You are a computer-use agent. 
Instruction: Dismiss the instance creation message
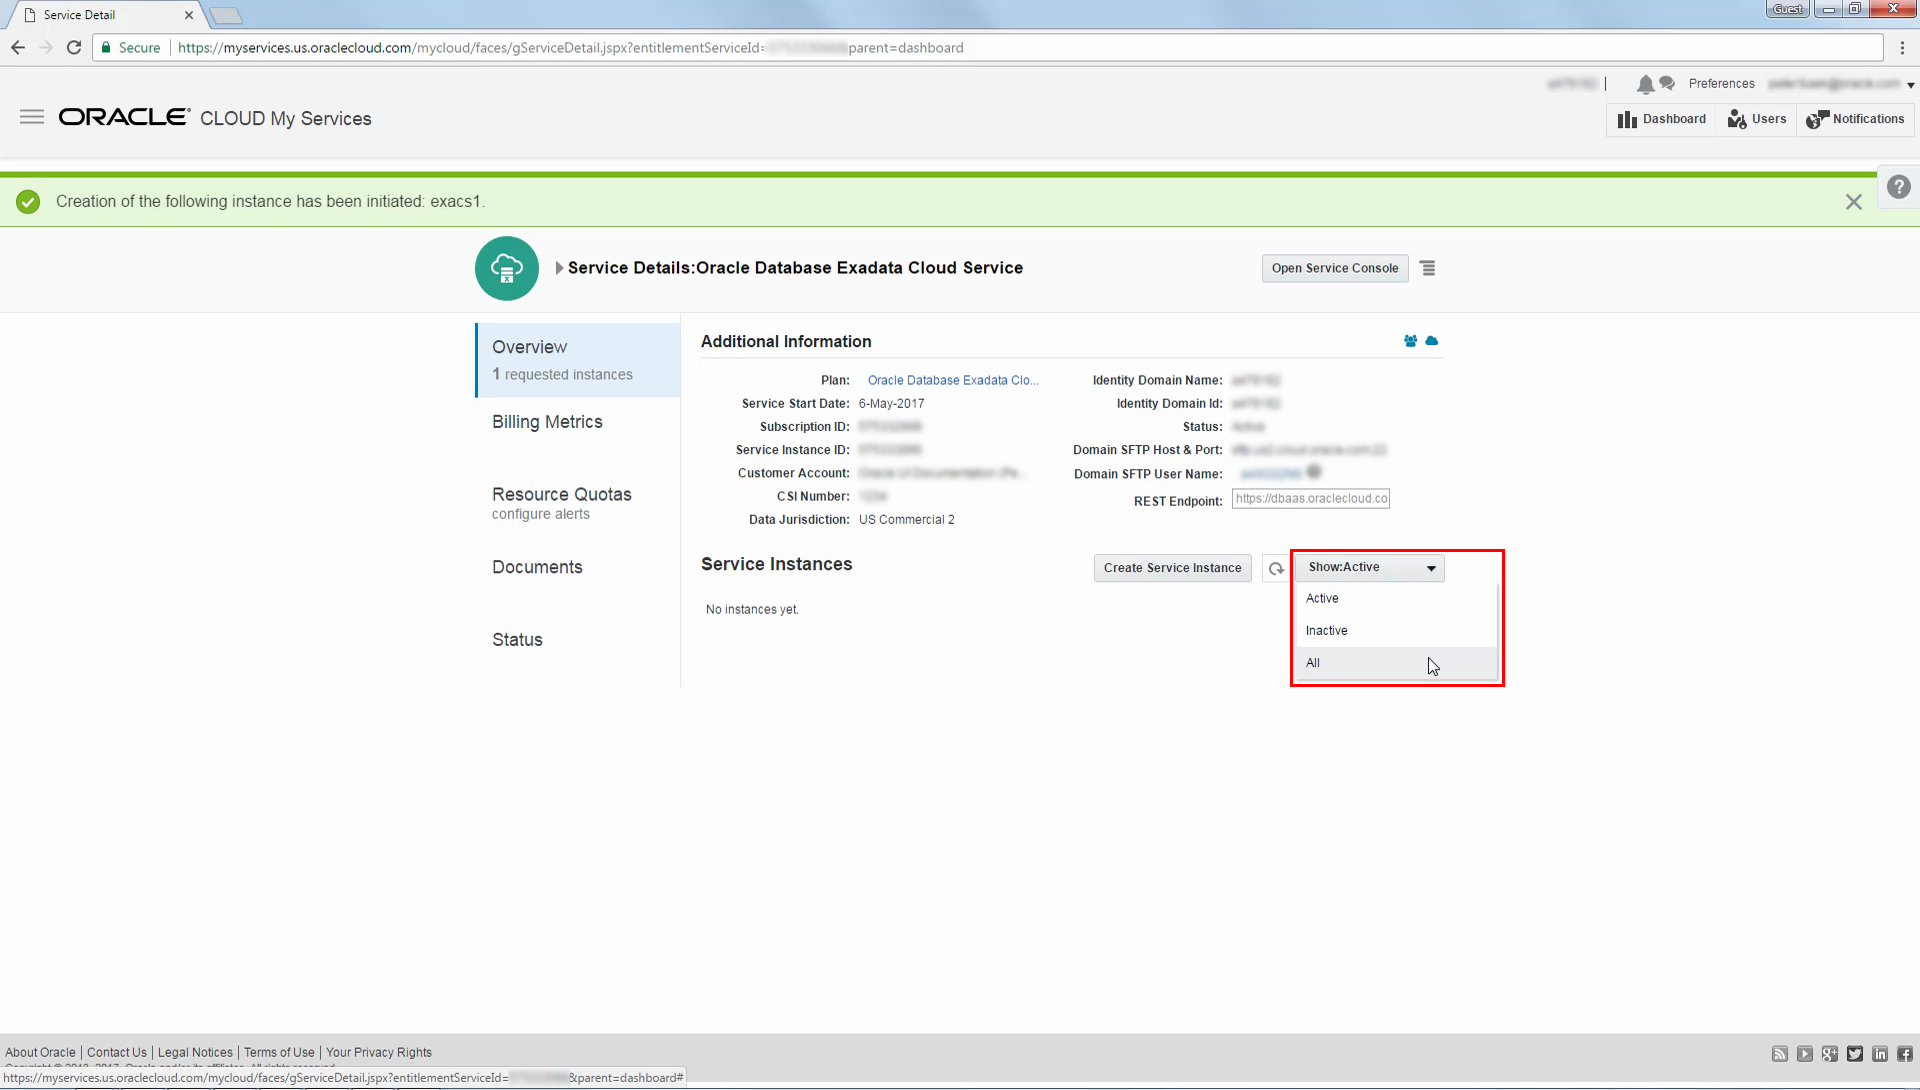point(1853,202)
